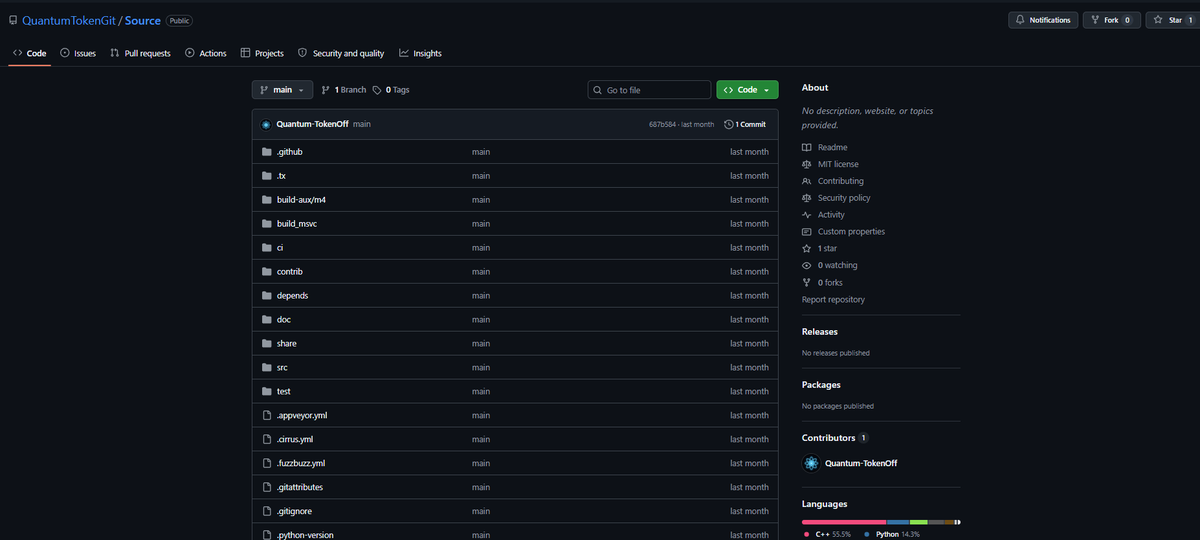
Task: Click the Quantum-TokenOff avatar in Contributors
Action: pyautogui.click(x=811, y=463)
